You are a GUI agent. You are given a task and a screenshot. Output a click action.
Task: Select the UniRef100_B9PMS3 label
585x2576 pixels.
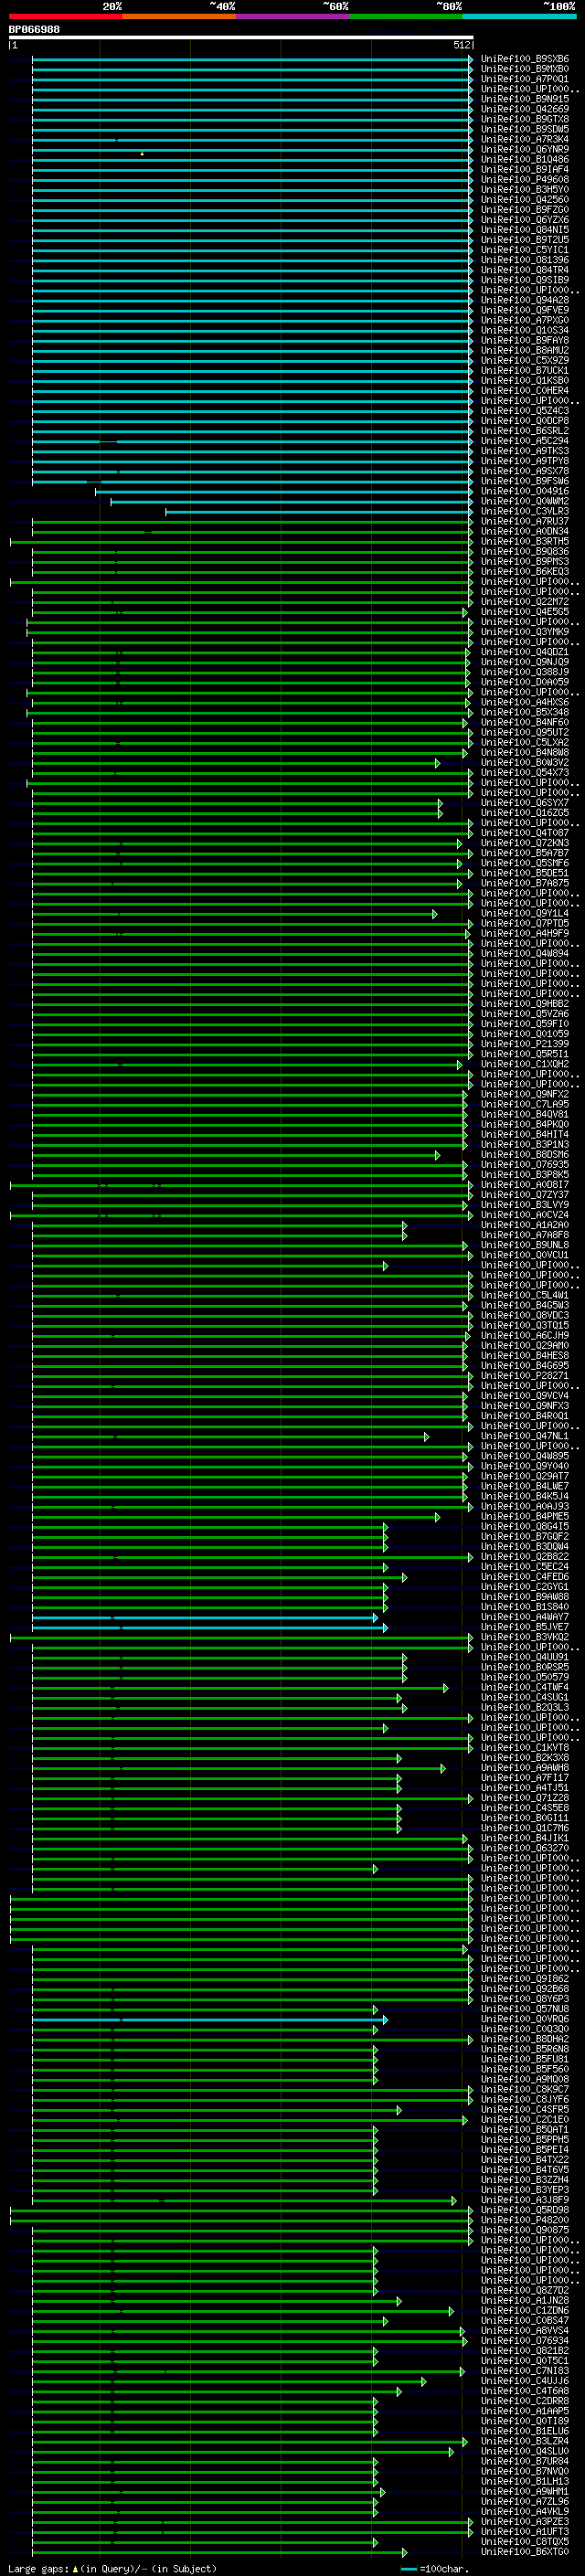pyautogui.click(x=525, y=561)
